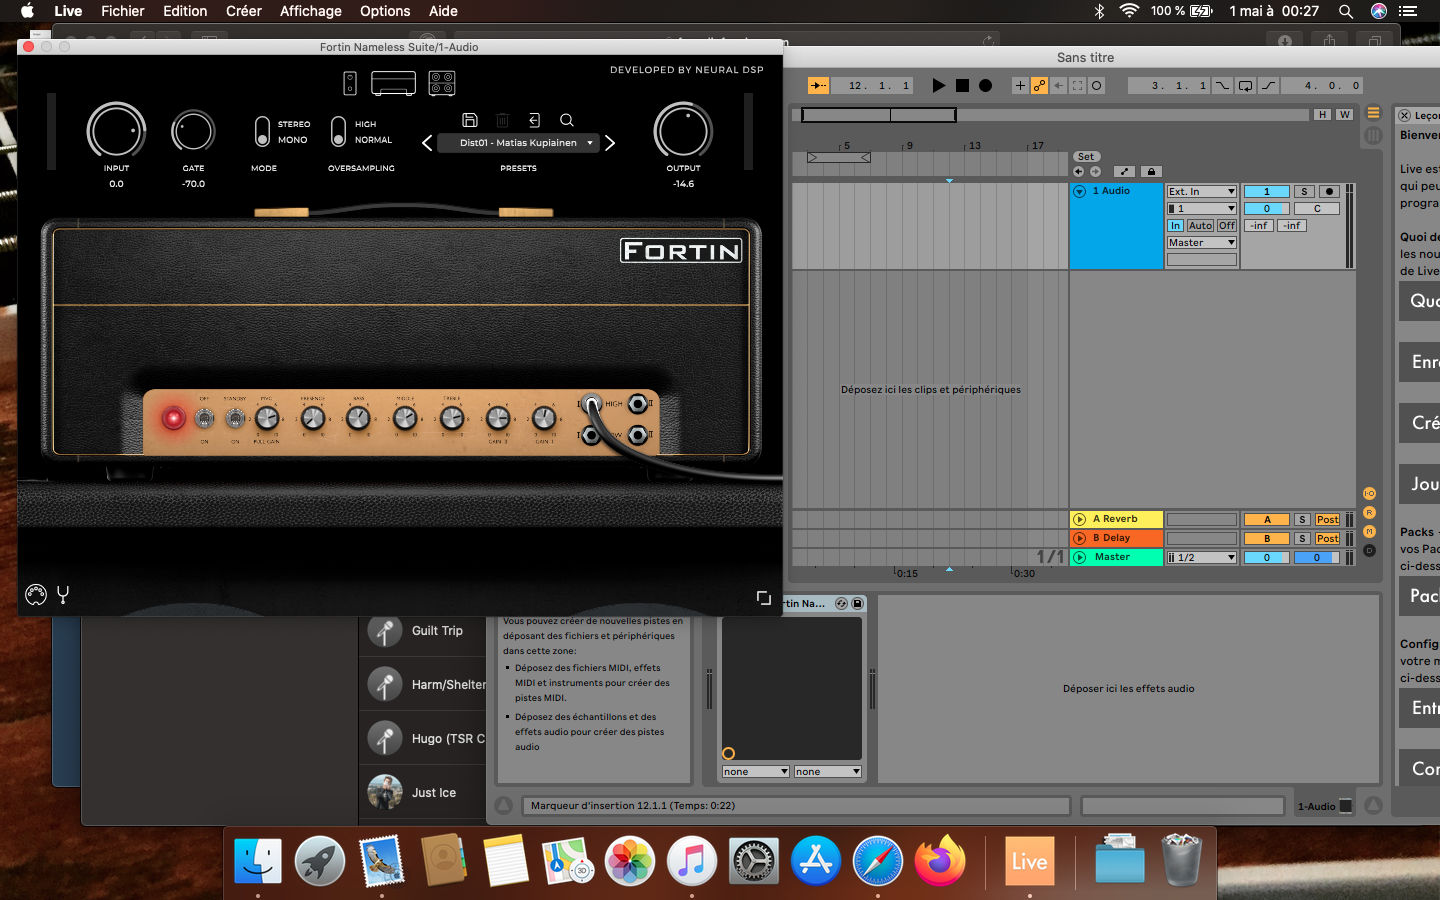Image resolution: width=1440 pixels, height=900 pixels.
Task: Switch to the cabinet section icon
Action: click(x=442, y=83)
